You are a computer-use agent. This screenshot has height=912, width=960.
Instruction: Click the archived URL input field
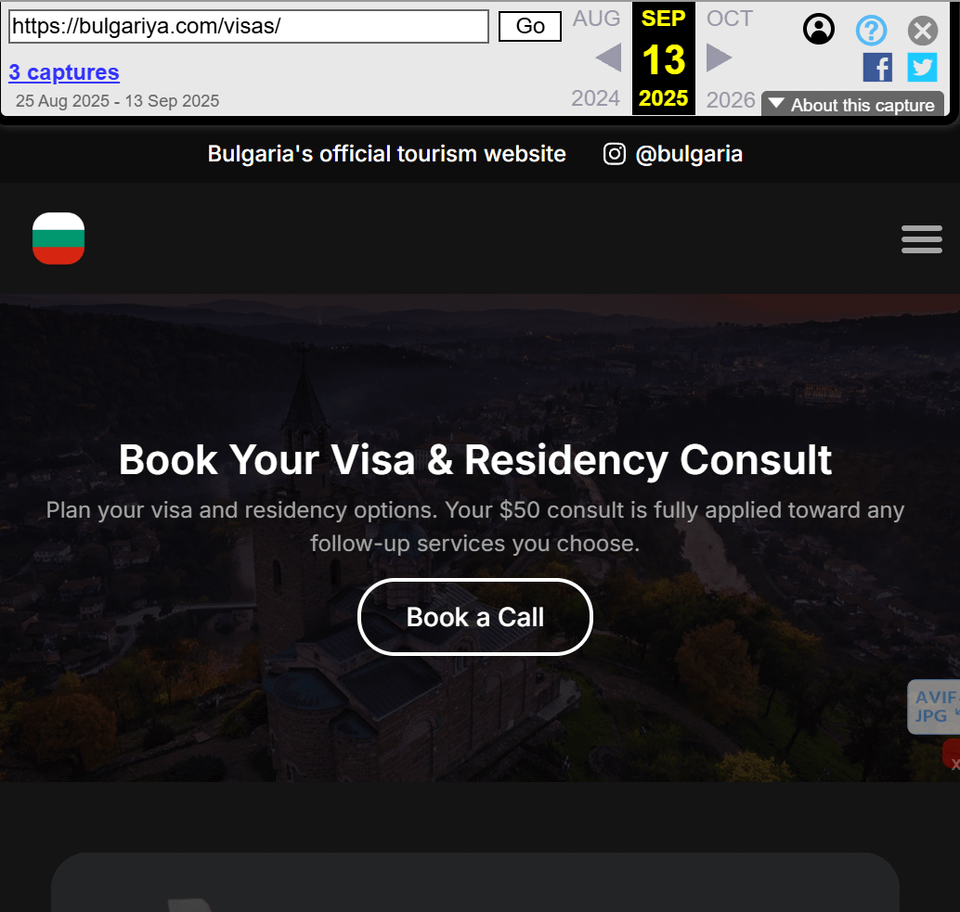[x=249, y=26]
